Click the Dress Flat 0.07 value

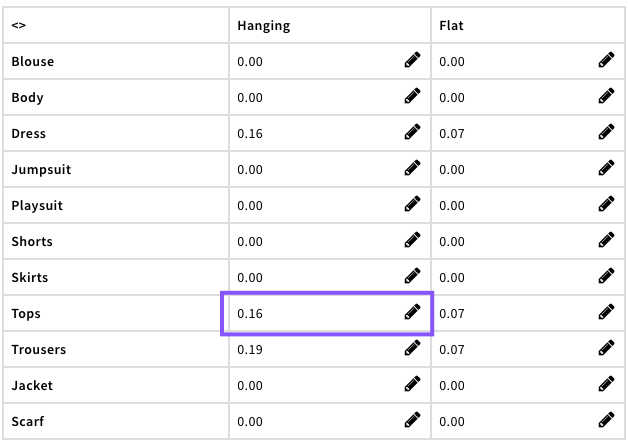coord(452,134)
